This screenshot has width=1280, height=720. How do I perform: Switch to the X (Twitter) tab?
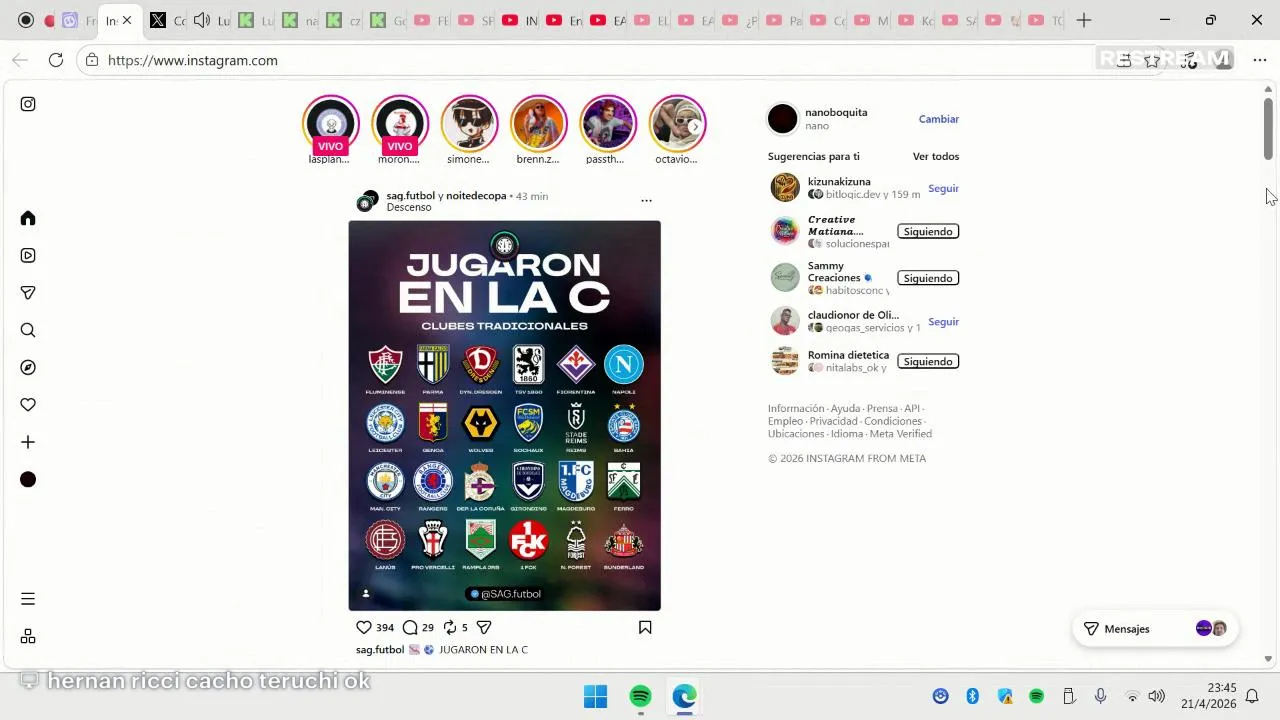click(157, 20)
